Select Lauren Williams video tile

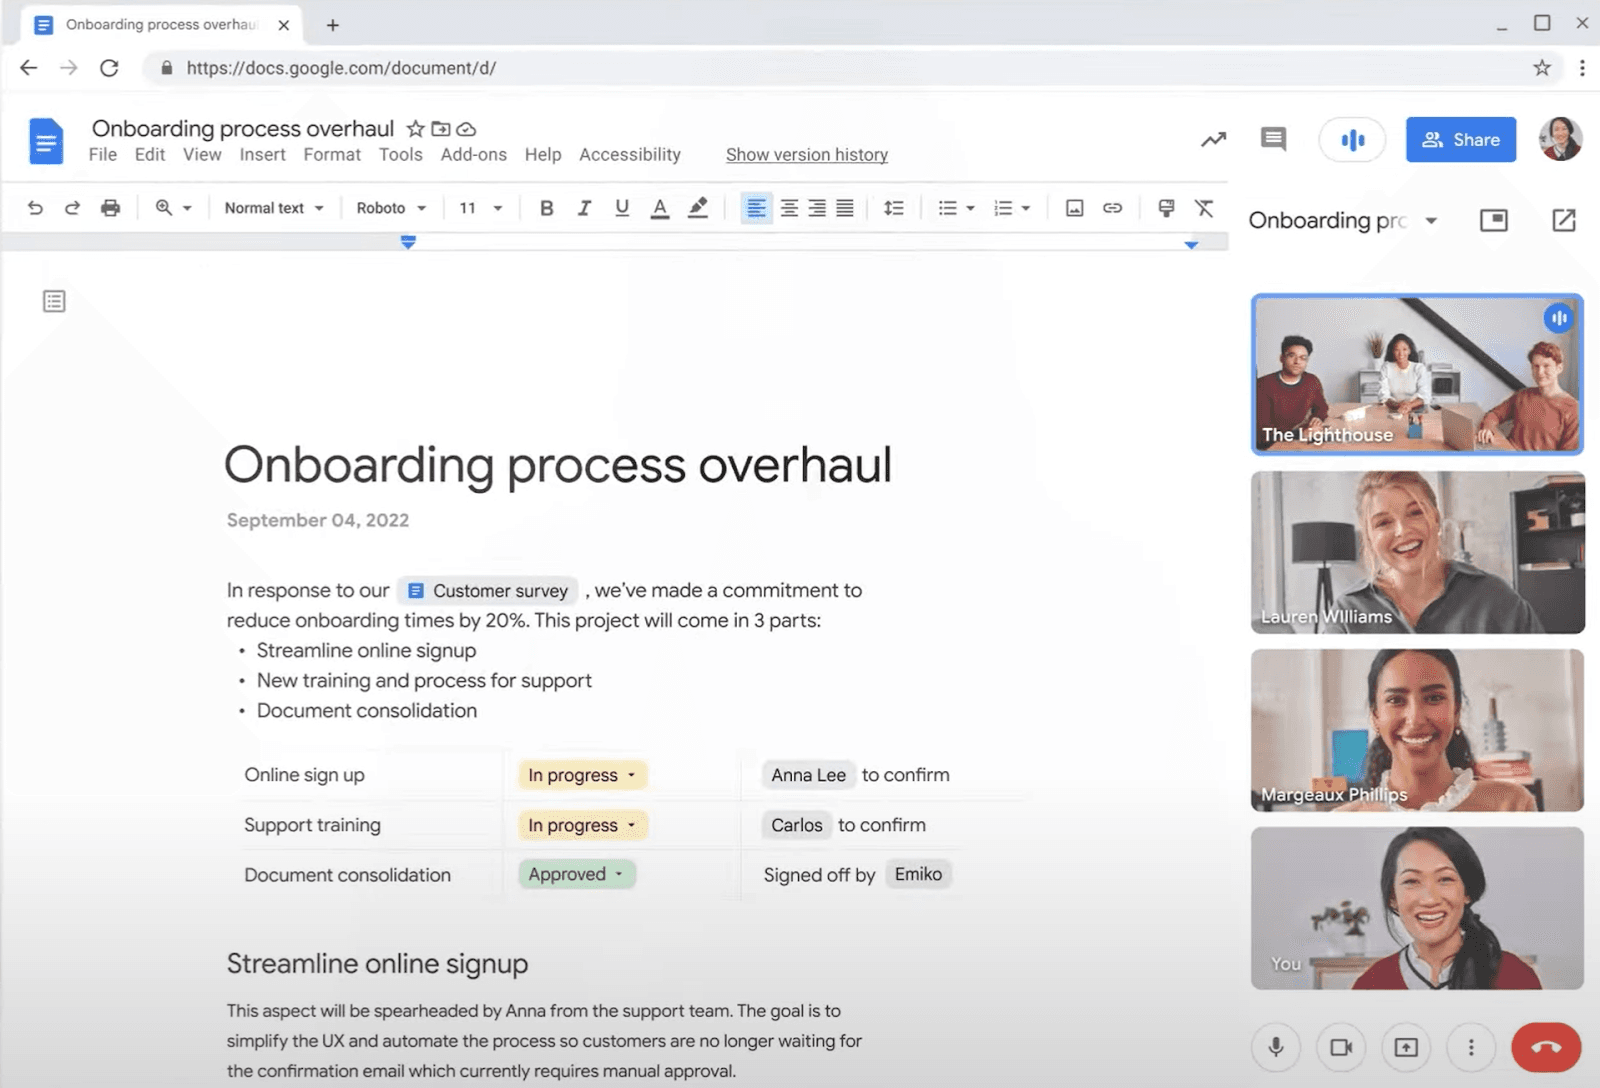(x=1417, y=552)
